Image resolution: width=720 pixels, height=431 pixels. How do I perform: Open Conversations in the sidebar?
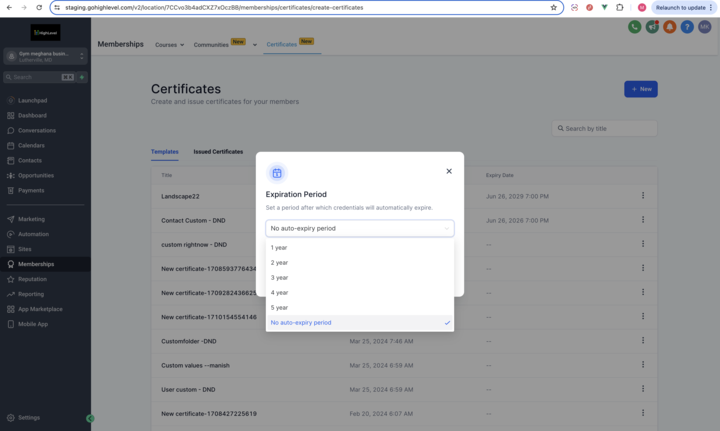point(37,131)
